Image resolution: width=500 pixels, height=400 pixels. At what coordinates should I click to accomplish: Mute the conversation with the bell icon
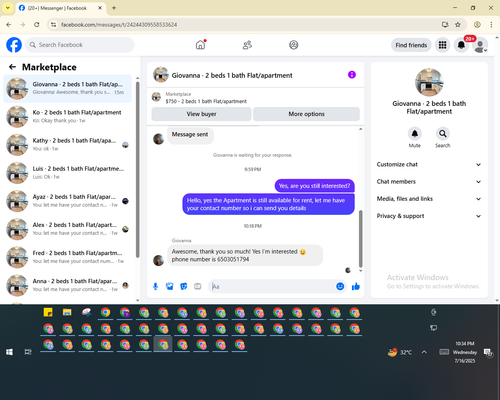pyautogui.click(x=415, y=134)
